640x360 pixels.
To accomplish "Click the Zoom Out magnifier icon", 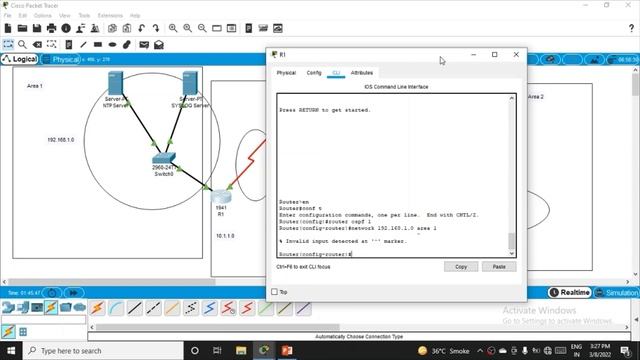I will point(202,28).
